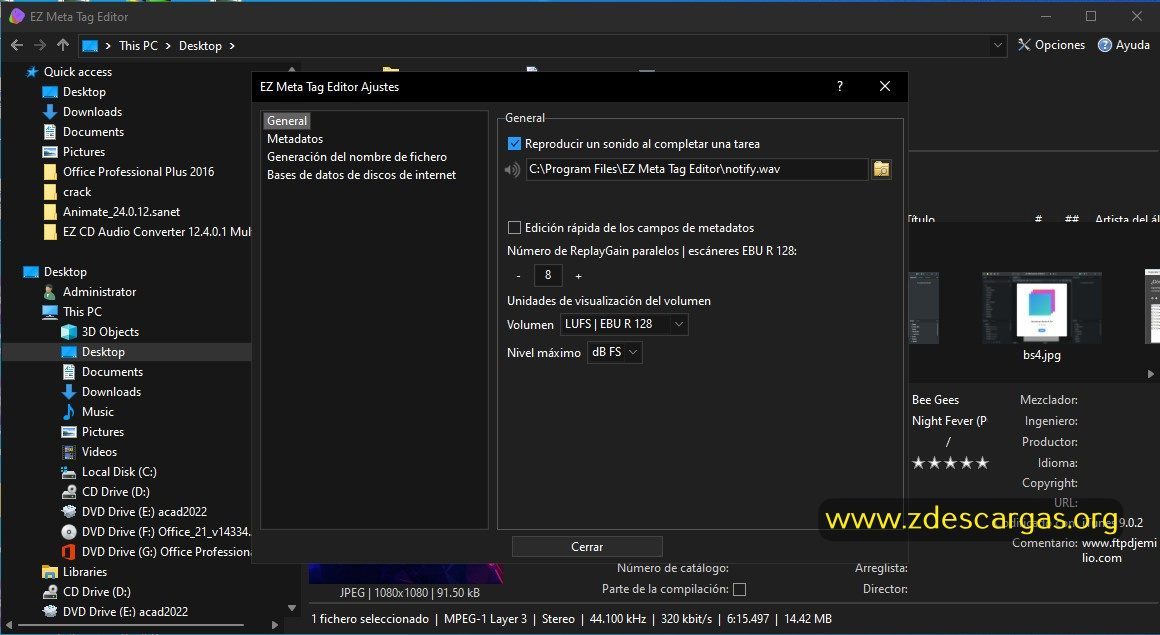Select EZ CD Audio Converter folder in tree
1160x635 pixels.
click(x=157, y=232)
